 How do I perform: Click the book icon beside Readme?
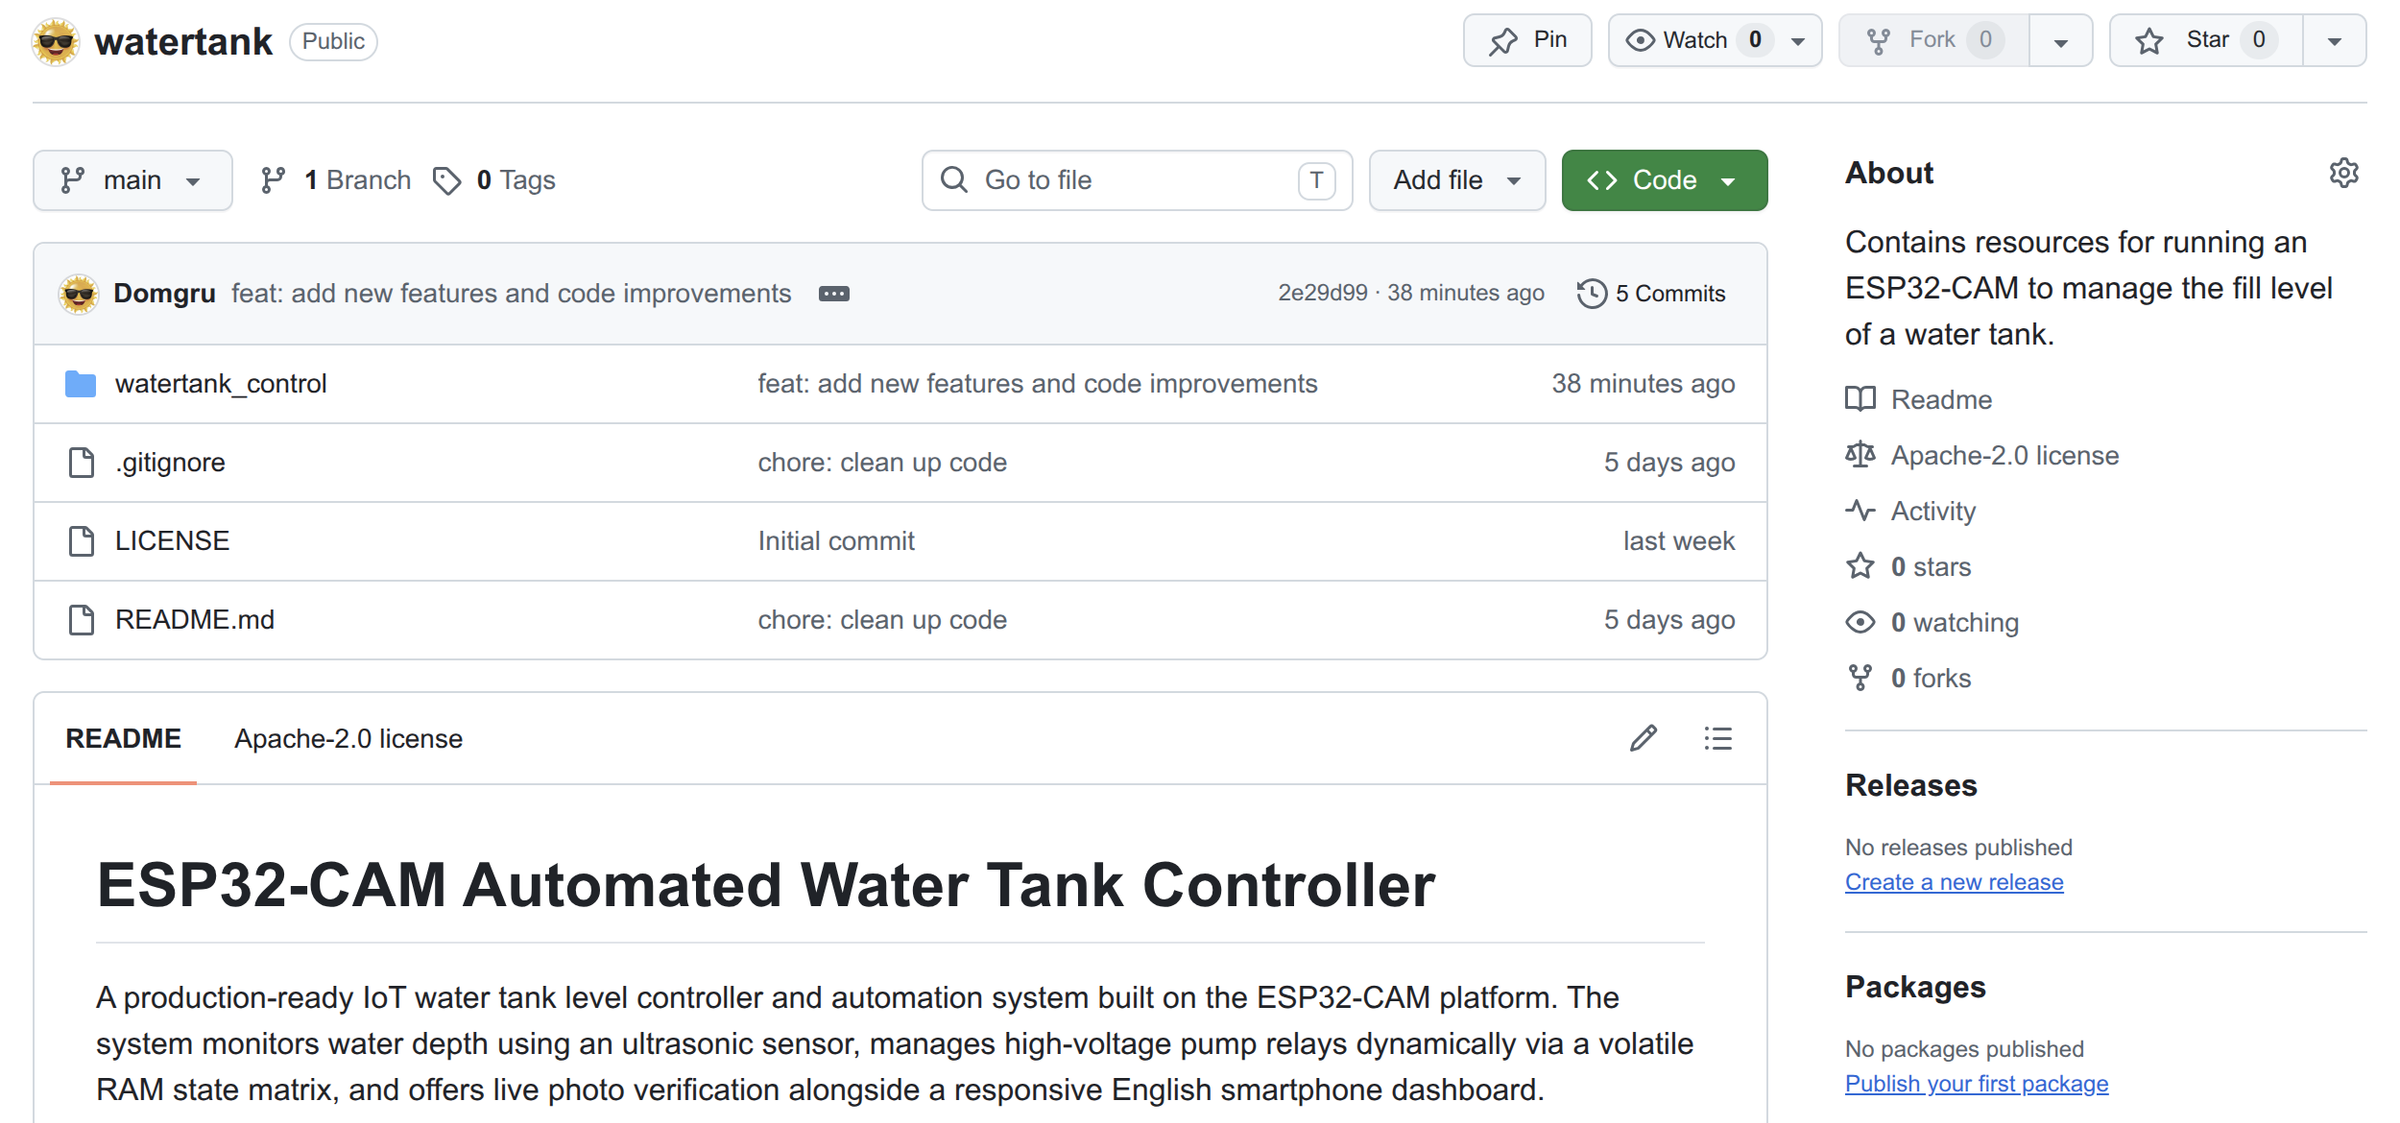[x=1861, y=399]
